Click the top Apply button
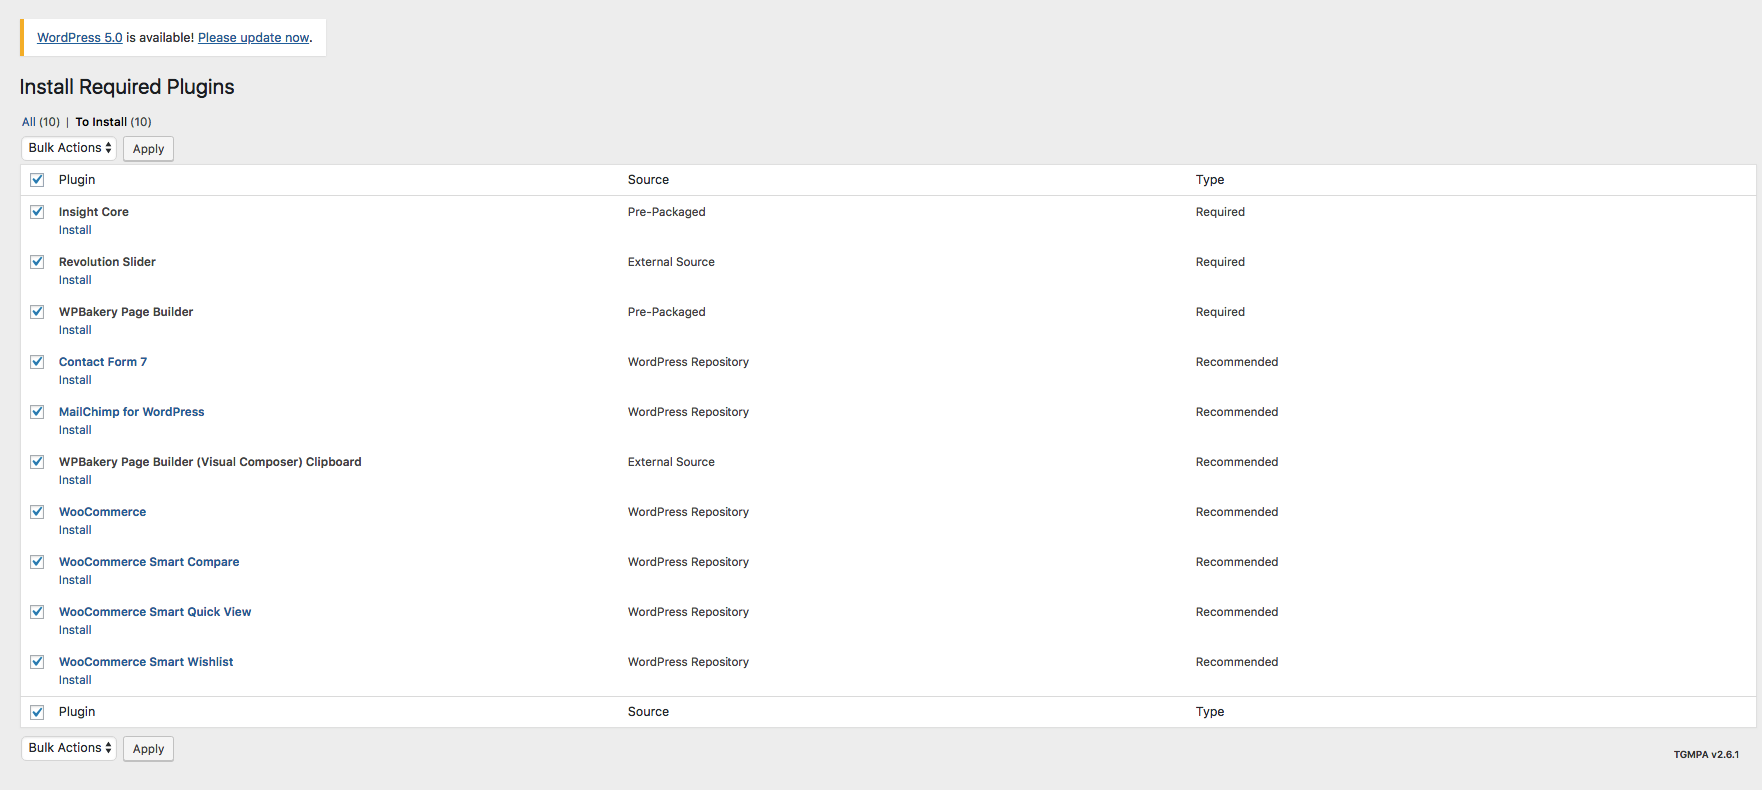Viewport: 1762px width, 790px height. pos(148,149)
